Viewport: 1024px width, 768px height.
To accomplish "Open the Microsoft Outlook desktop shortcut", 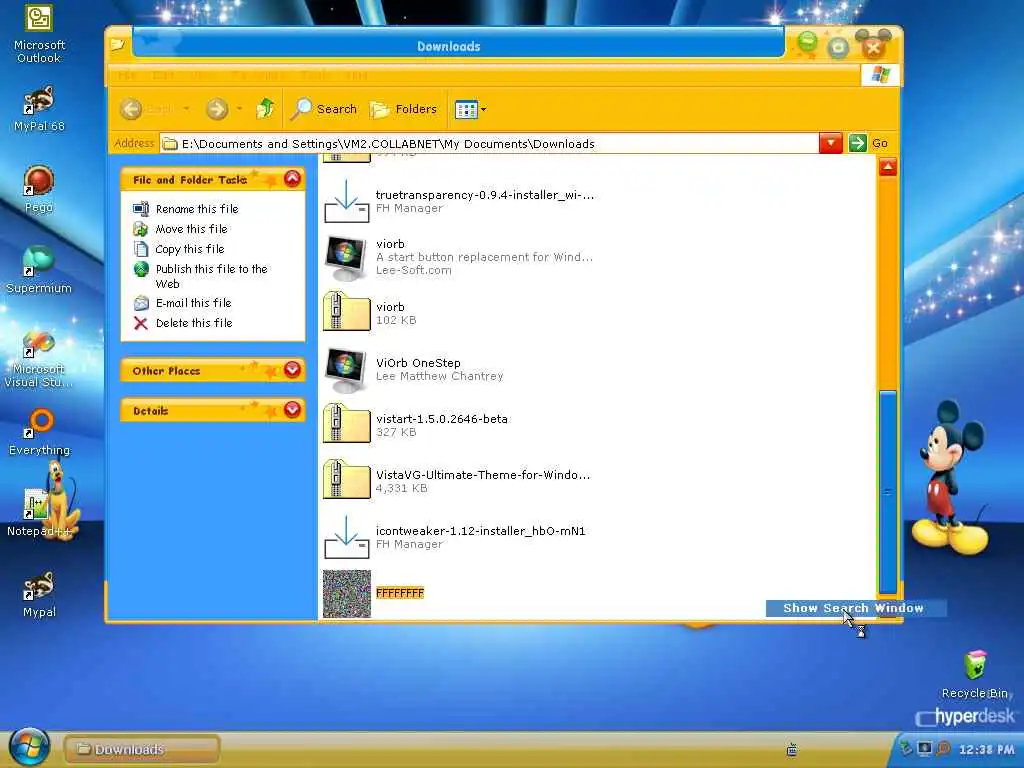I will tap(39, 34).
